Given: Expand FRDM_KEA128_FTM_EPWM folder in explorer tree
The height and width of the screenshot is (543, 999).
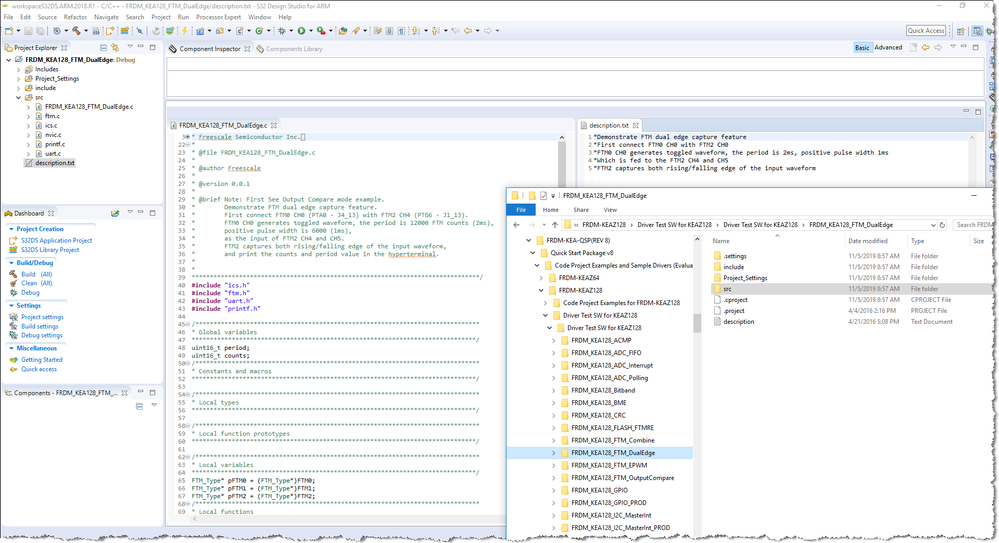Looking at the screenshot, I should 554,465.
